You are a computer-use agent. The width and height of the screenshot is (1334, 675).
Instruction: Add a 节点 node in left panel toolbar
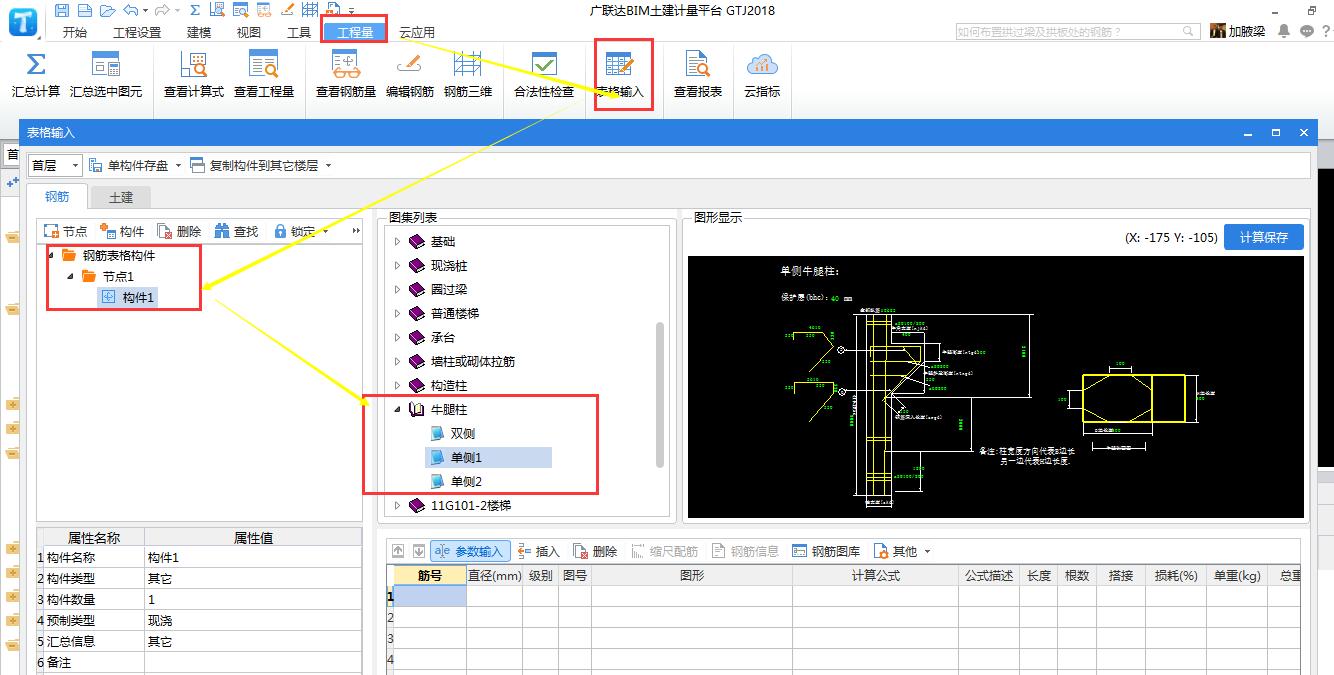66,231
